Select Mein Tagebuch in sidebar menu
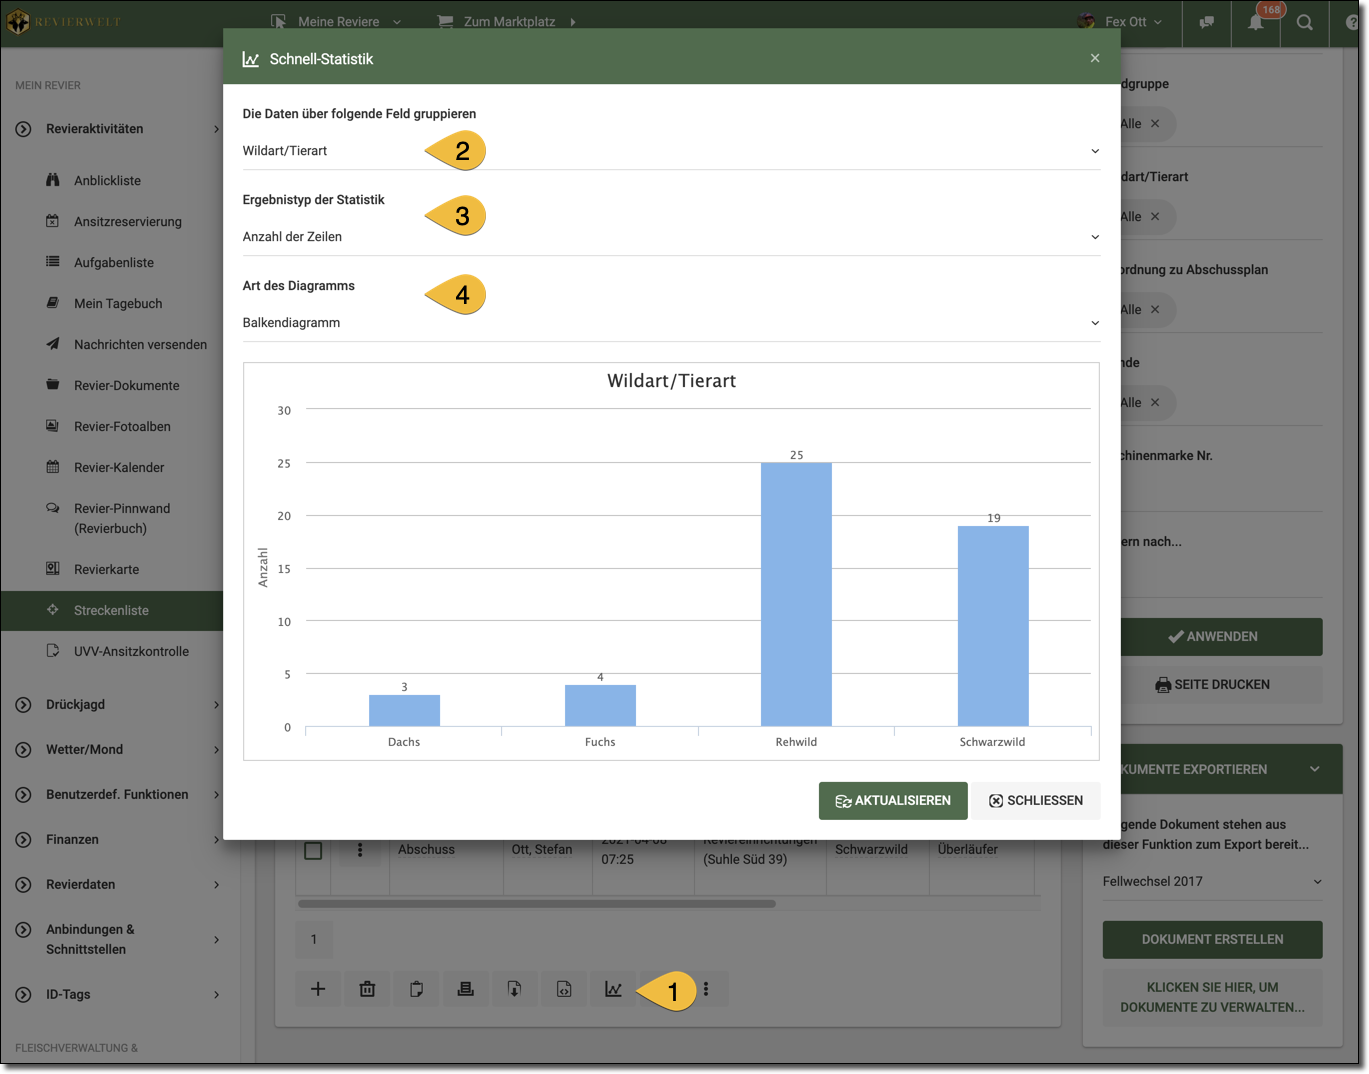Viewport: 1369px width, 1074px height. (x=117, y=303)
